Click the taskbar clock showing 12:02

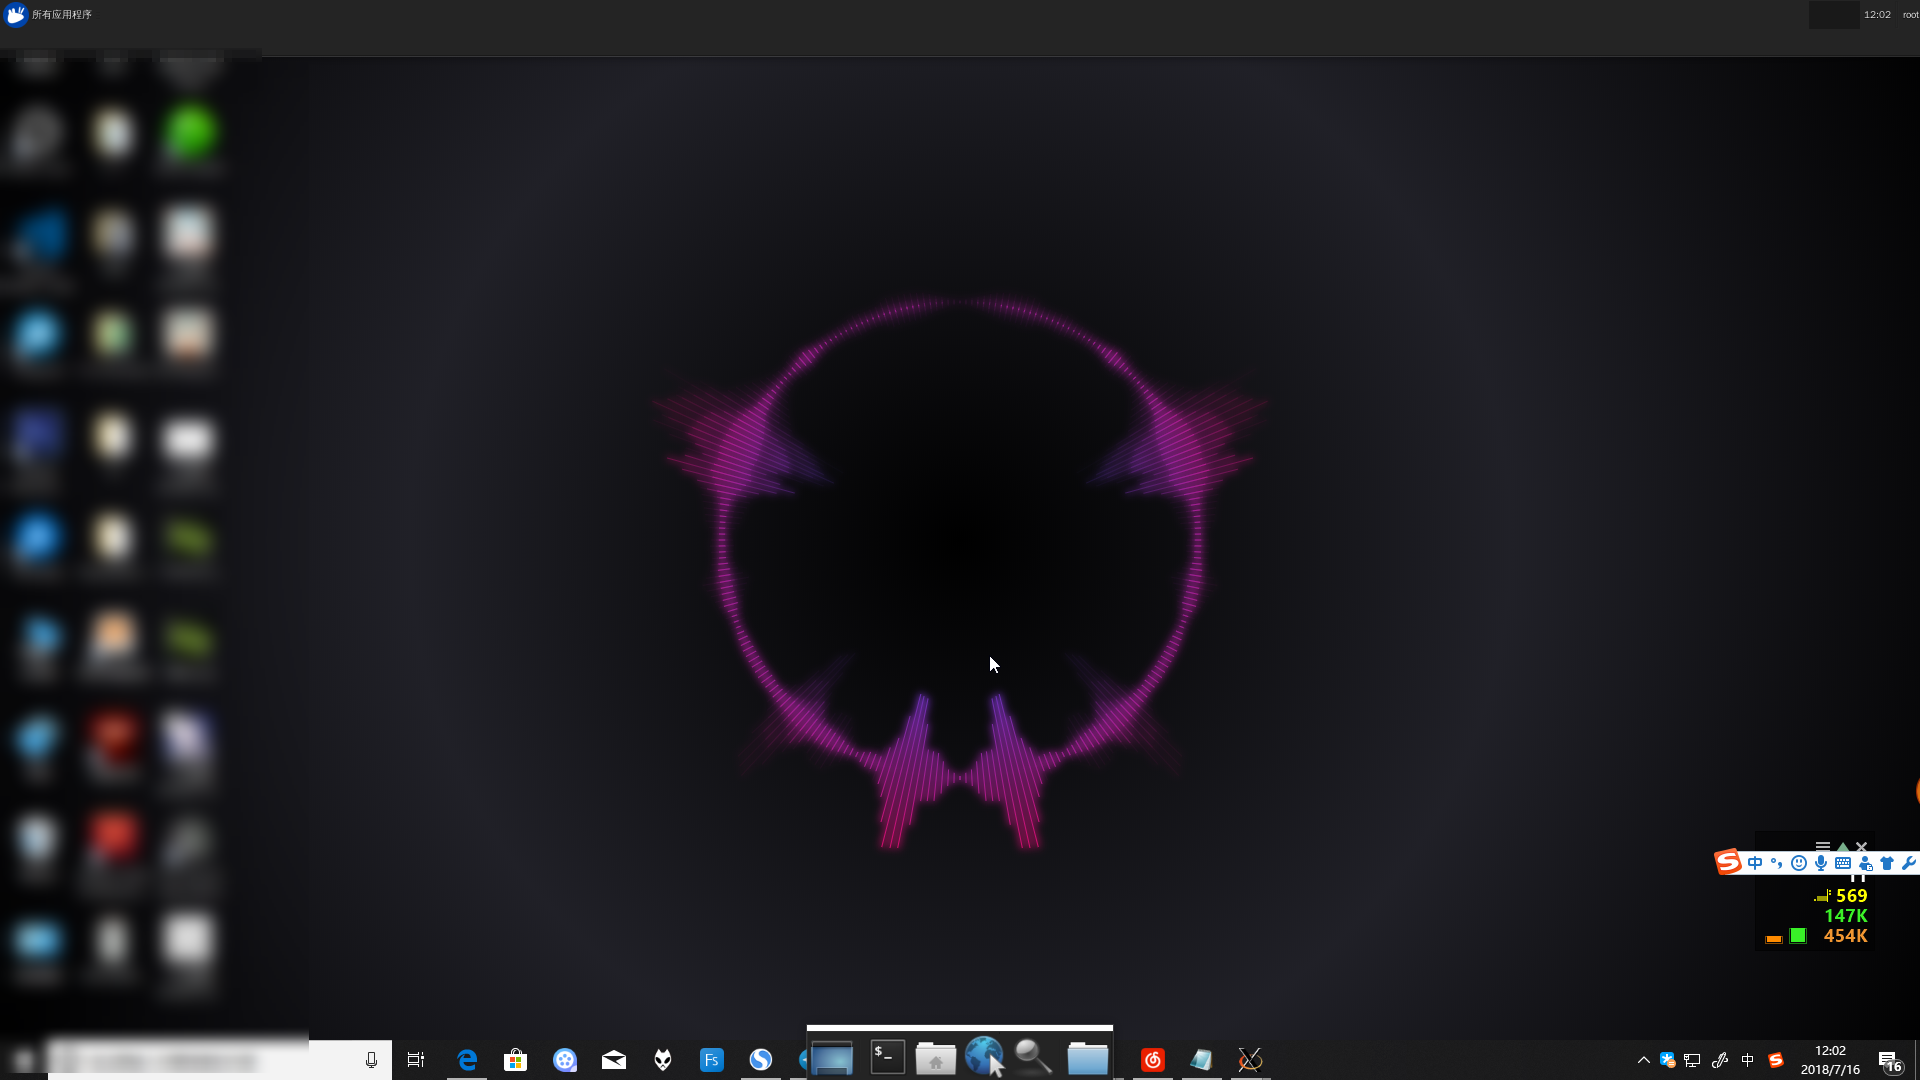[1830, 1060]
